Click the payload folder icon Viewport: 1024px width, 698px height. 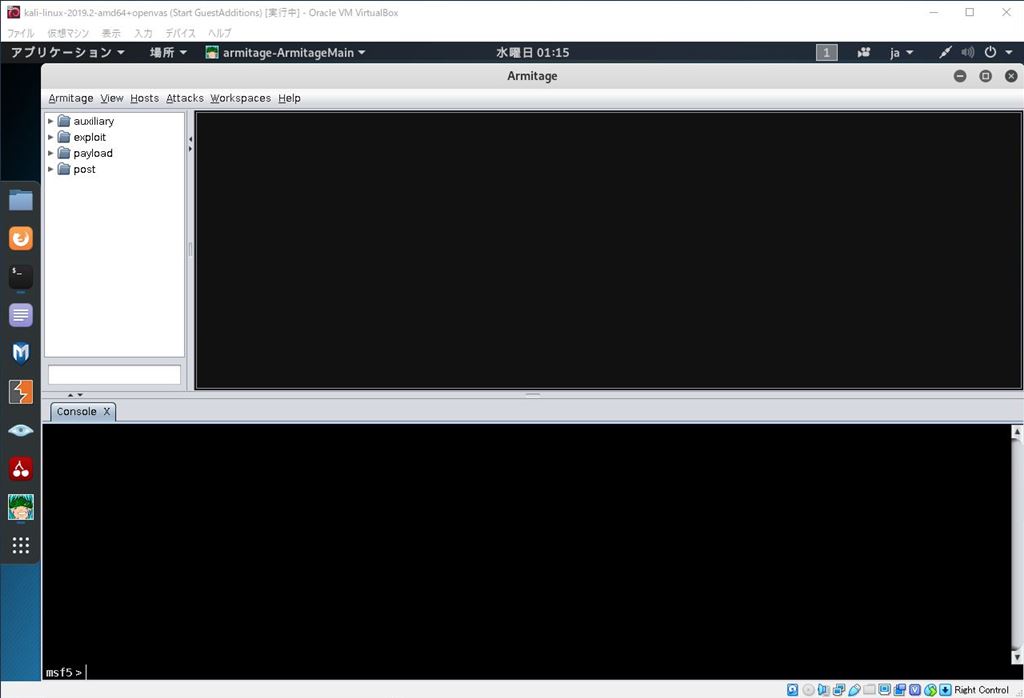pos(64,153)
